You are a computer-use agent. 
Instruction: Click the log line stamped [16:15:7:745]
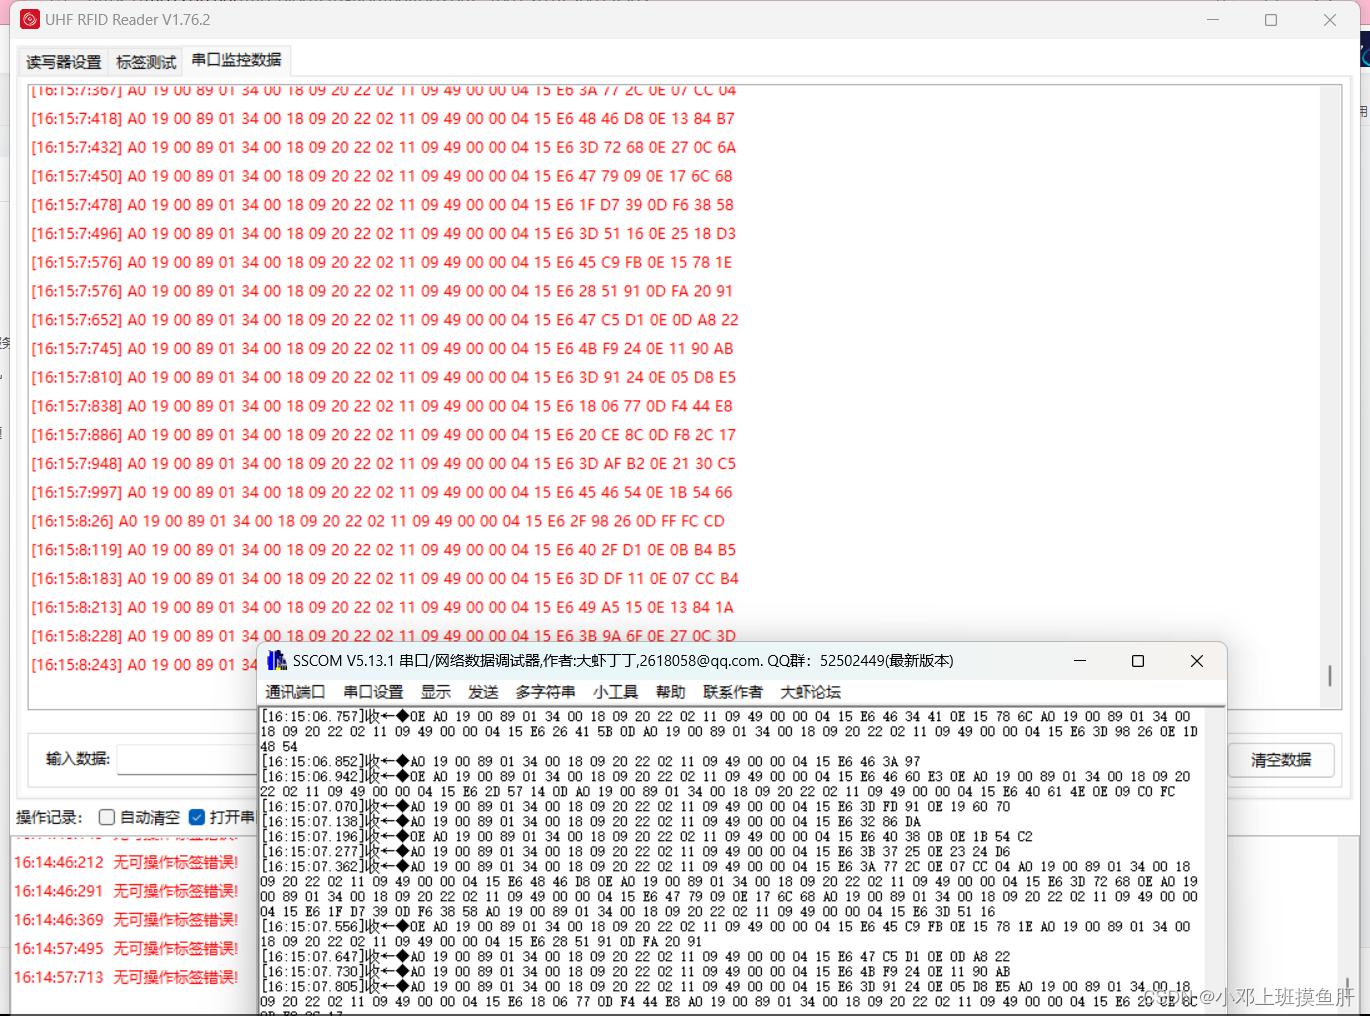[382, 349]
